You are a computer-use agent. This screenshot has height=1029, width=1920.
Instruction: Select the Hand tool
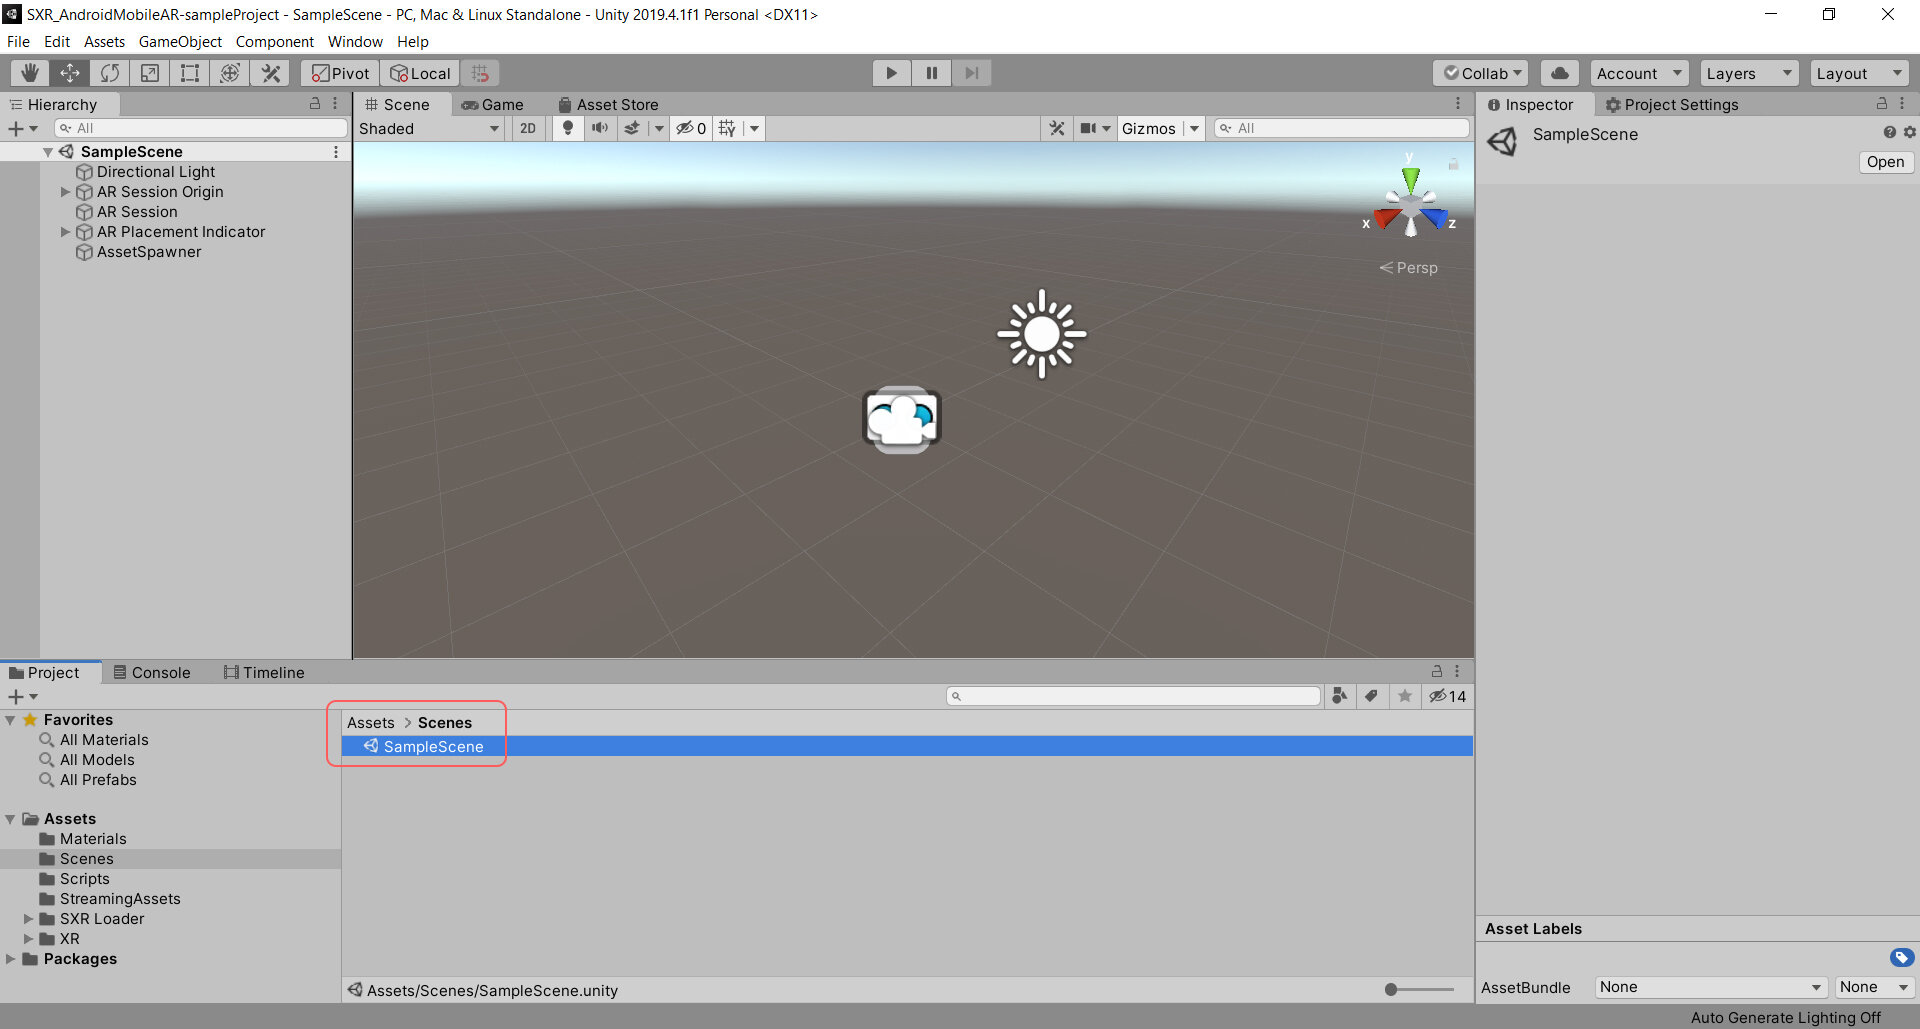coord(30,73)
